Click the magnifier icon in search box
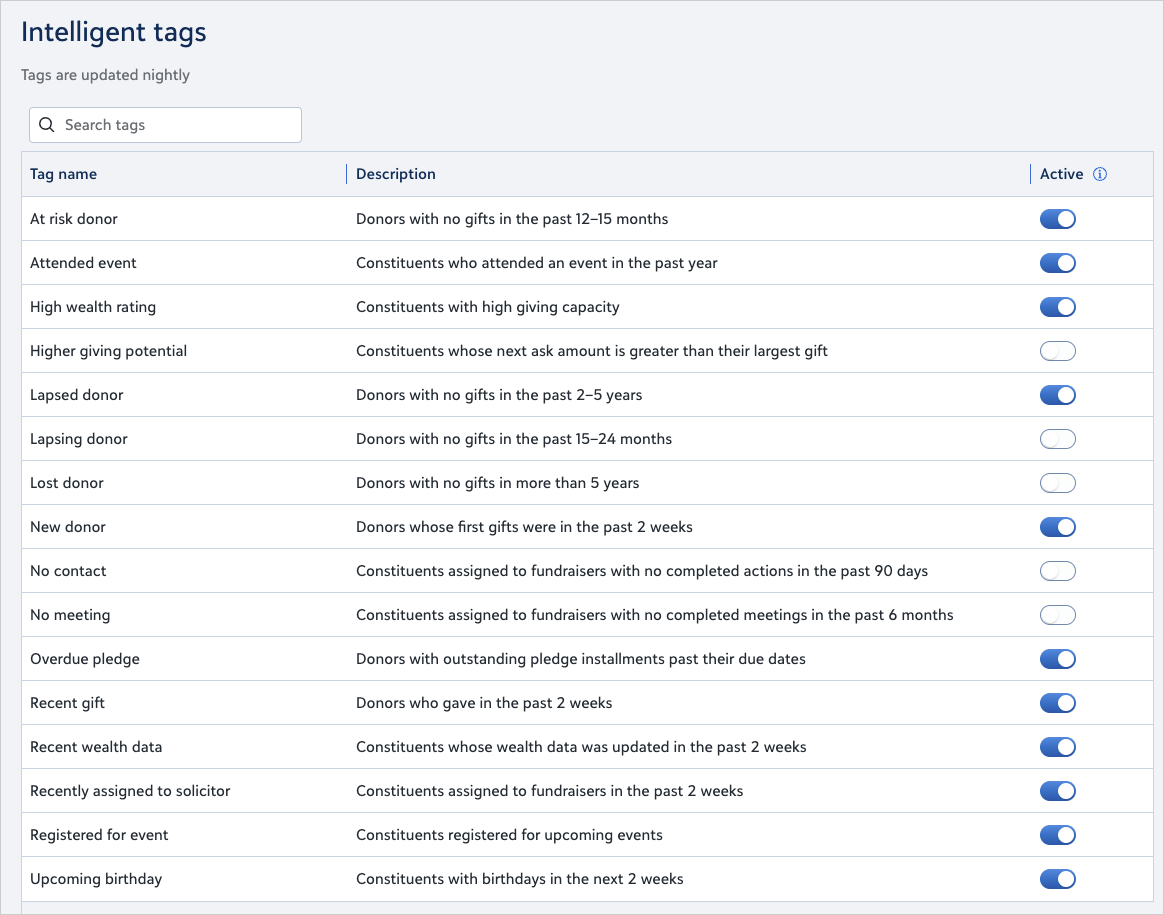The width and height of the screenshot is (1164, 915). coord(46,125)
